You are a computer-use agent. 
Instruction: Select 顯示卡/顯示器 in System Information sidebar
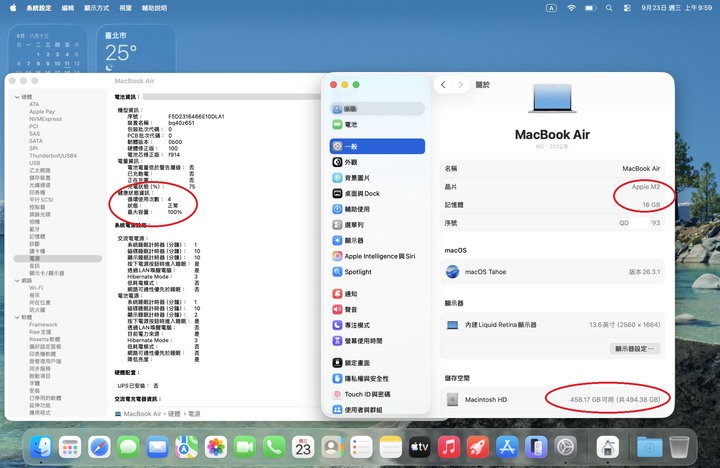click(47, 273)
